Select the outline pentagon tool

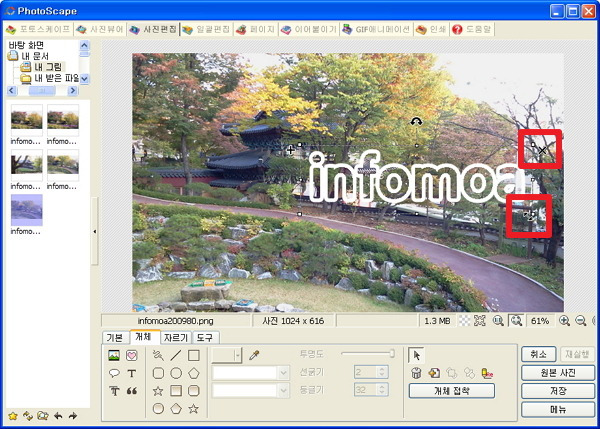click(x=194, y=373)
